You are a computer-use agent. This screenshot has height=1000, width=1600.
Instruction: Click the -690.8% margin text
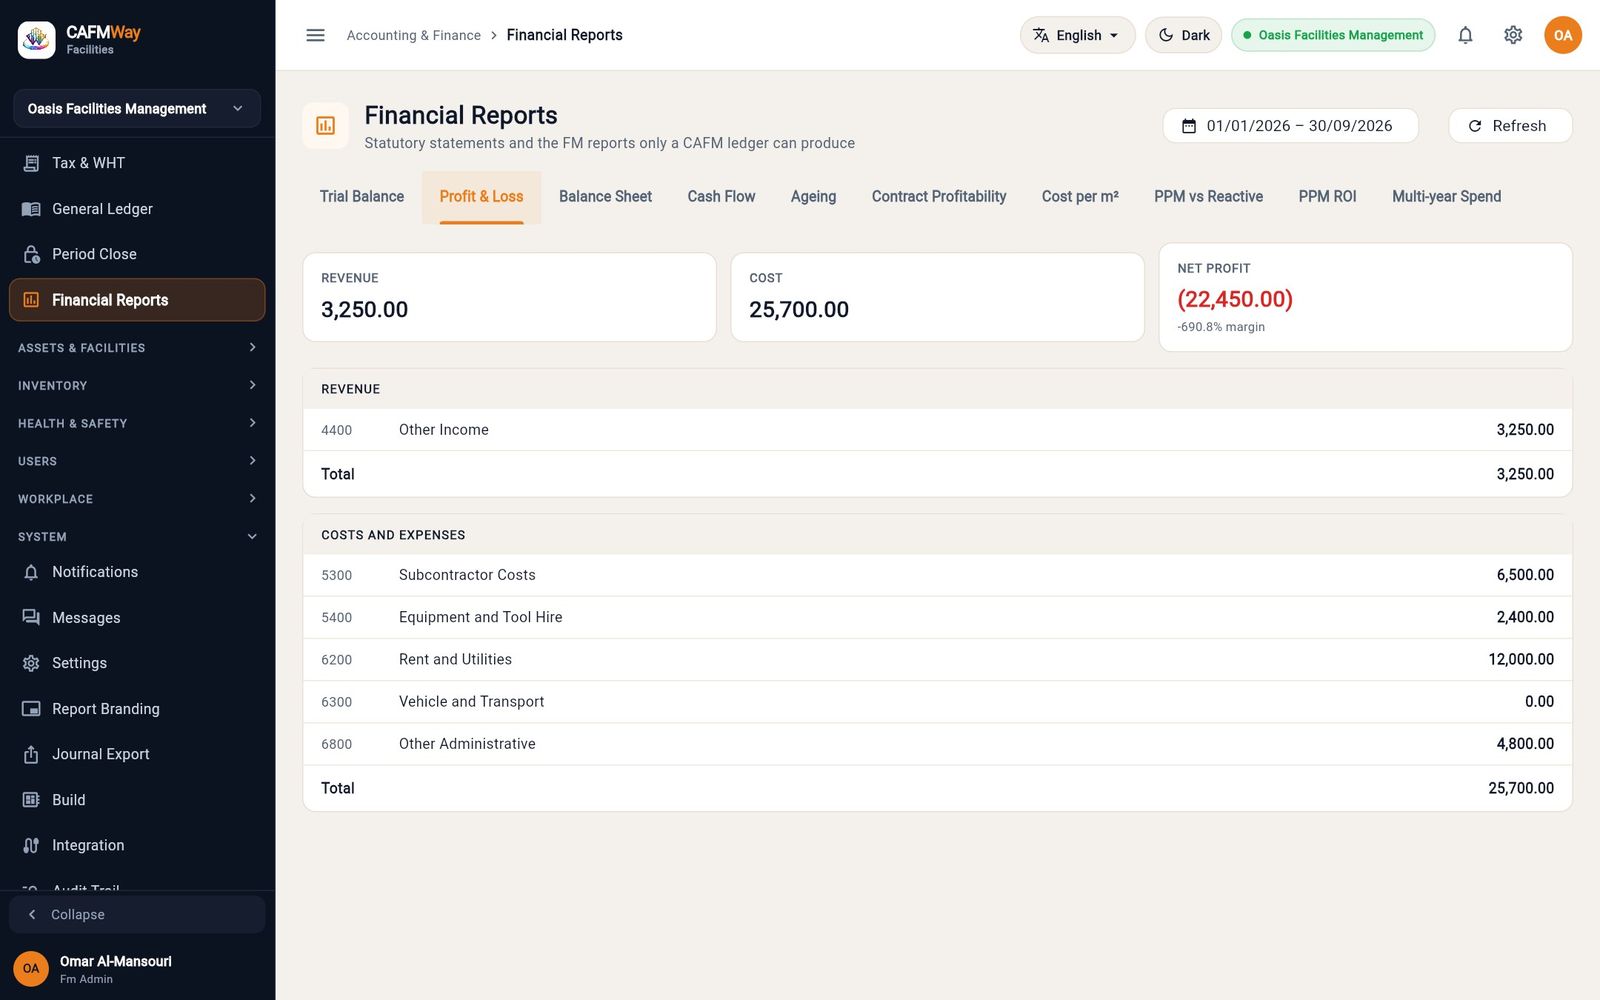click(1220, 327)
